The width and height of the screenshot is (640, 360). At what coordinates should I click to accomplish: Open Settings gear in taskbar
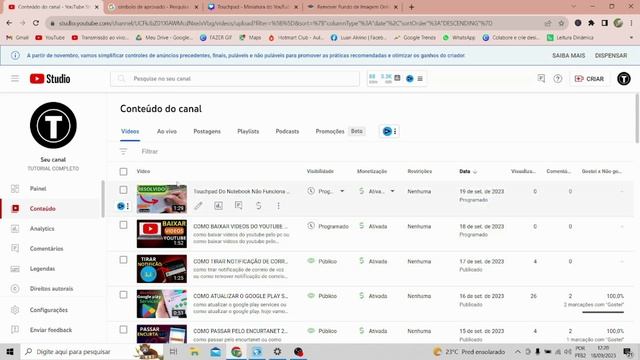(x=278, y=351)
